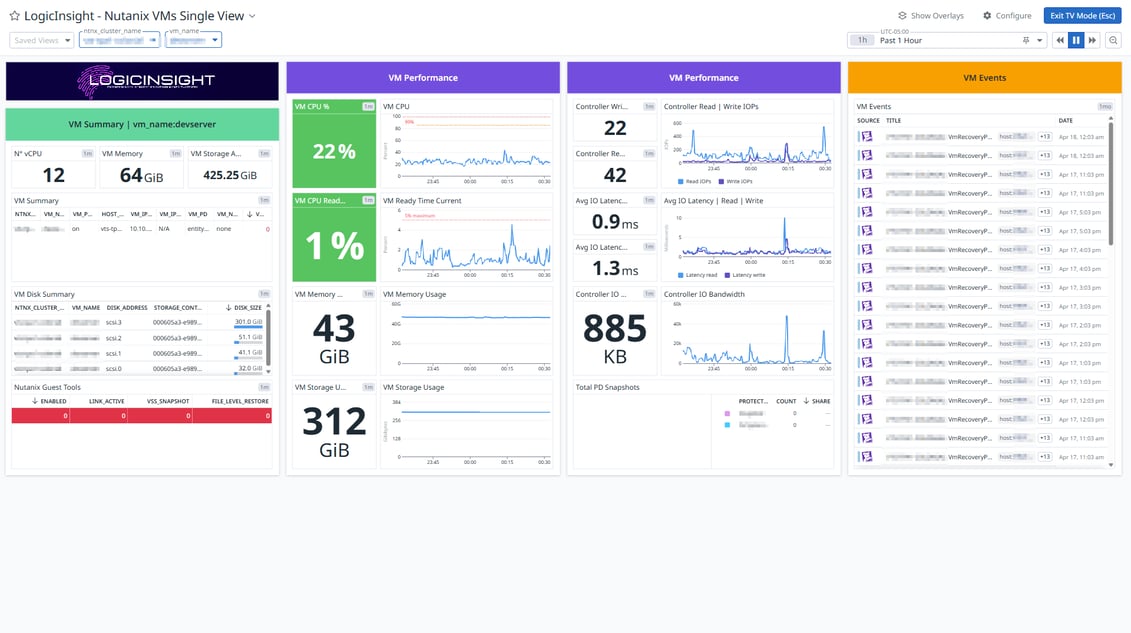Image resolution: width=1131 pixels, height=633 pixels.
Task: Click scroll-down arrow in VM Disk Summary
Action: pyautogui.click(x=268, y=371)
